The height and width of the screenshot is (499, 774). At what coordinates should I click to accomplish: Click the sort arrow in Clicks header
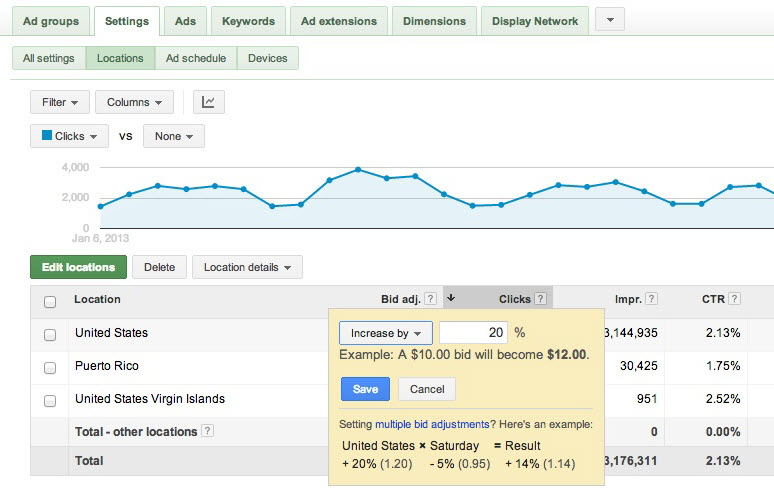(451, 298)
